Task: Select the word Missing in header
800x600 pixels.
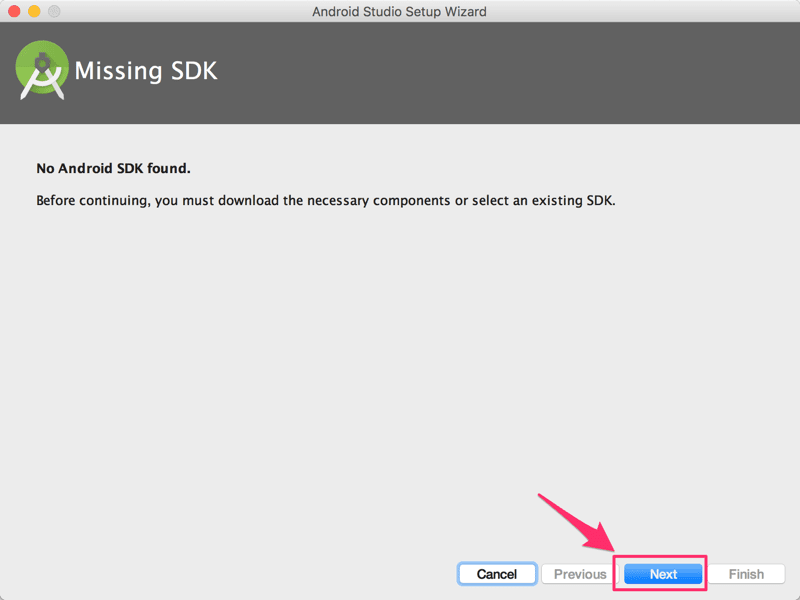Action: click(x=118, y=70)
